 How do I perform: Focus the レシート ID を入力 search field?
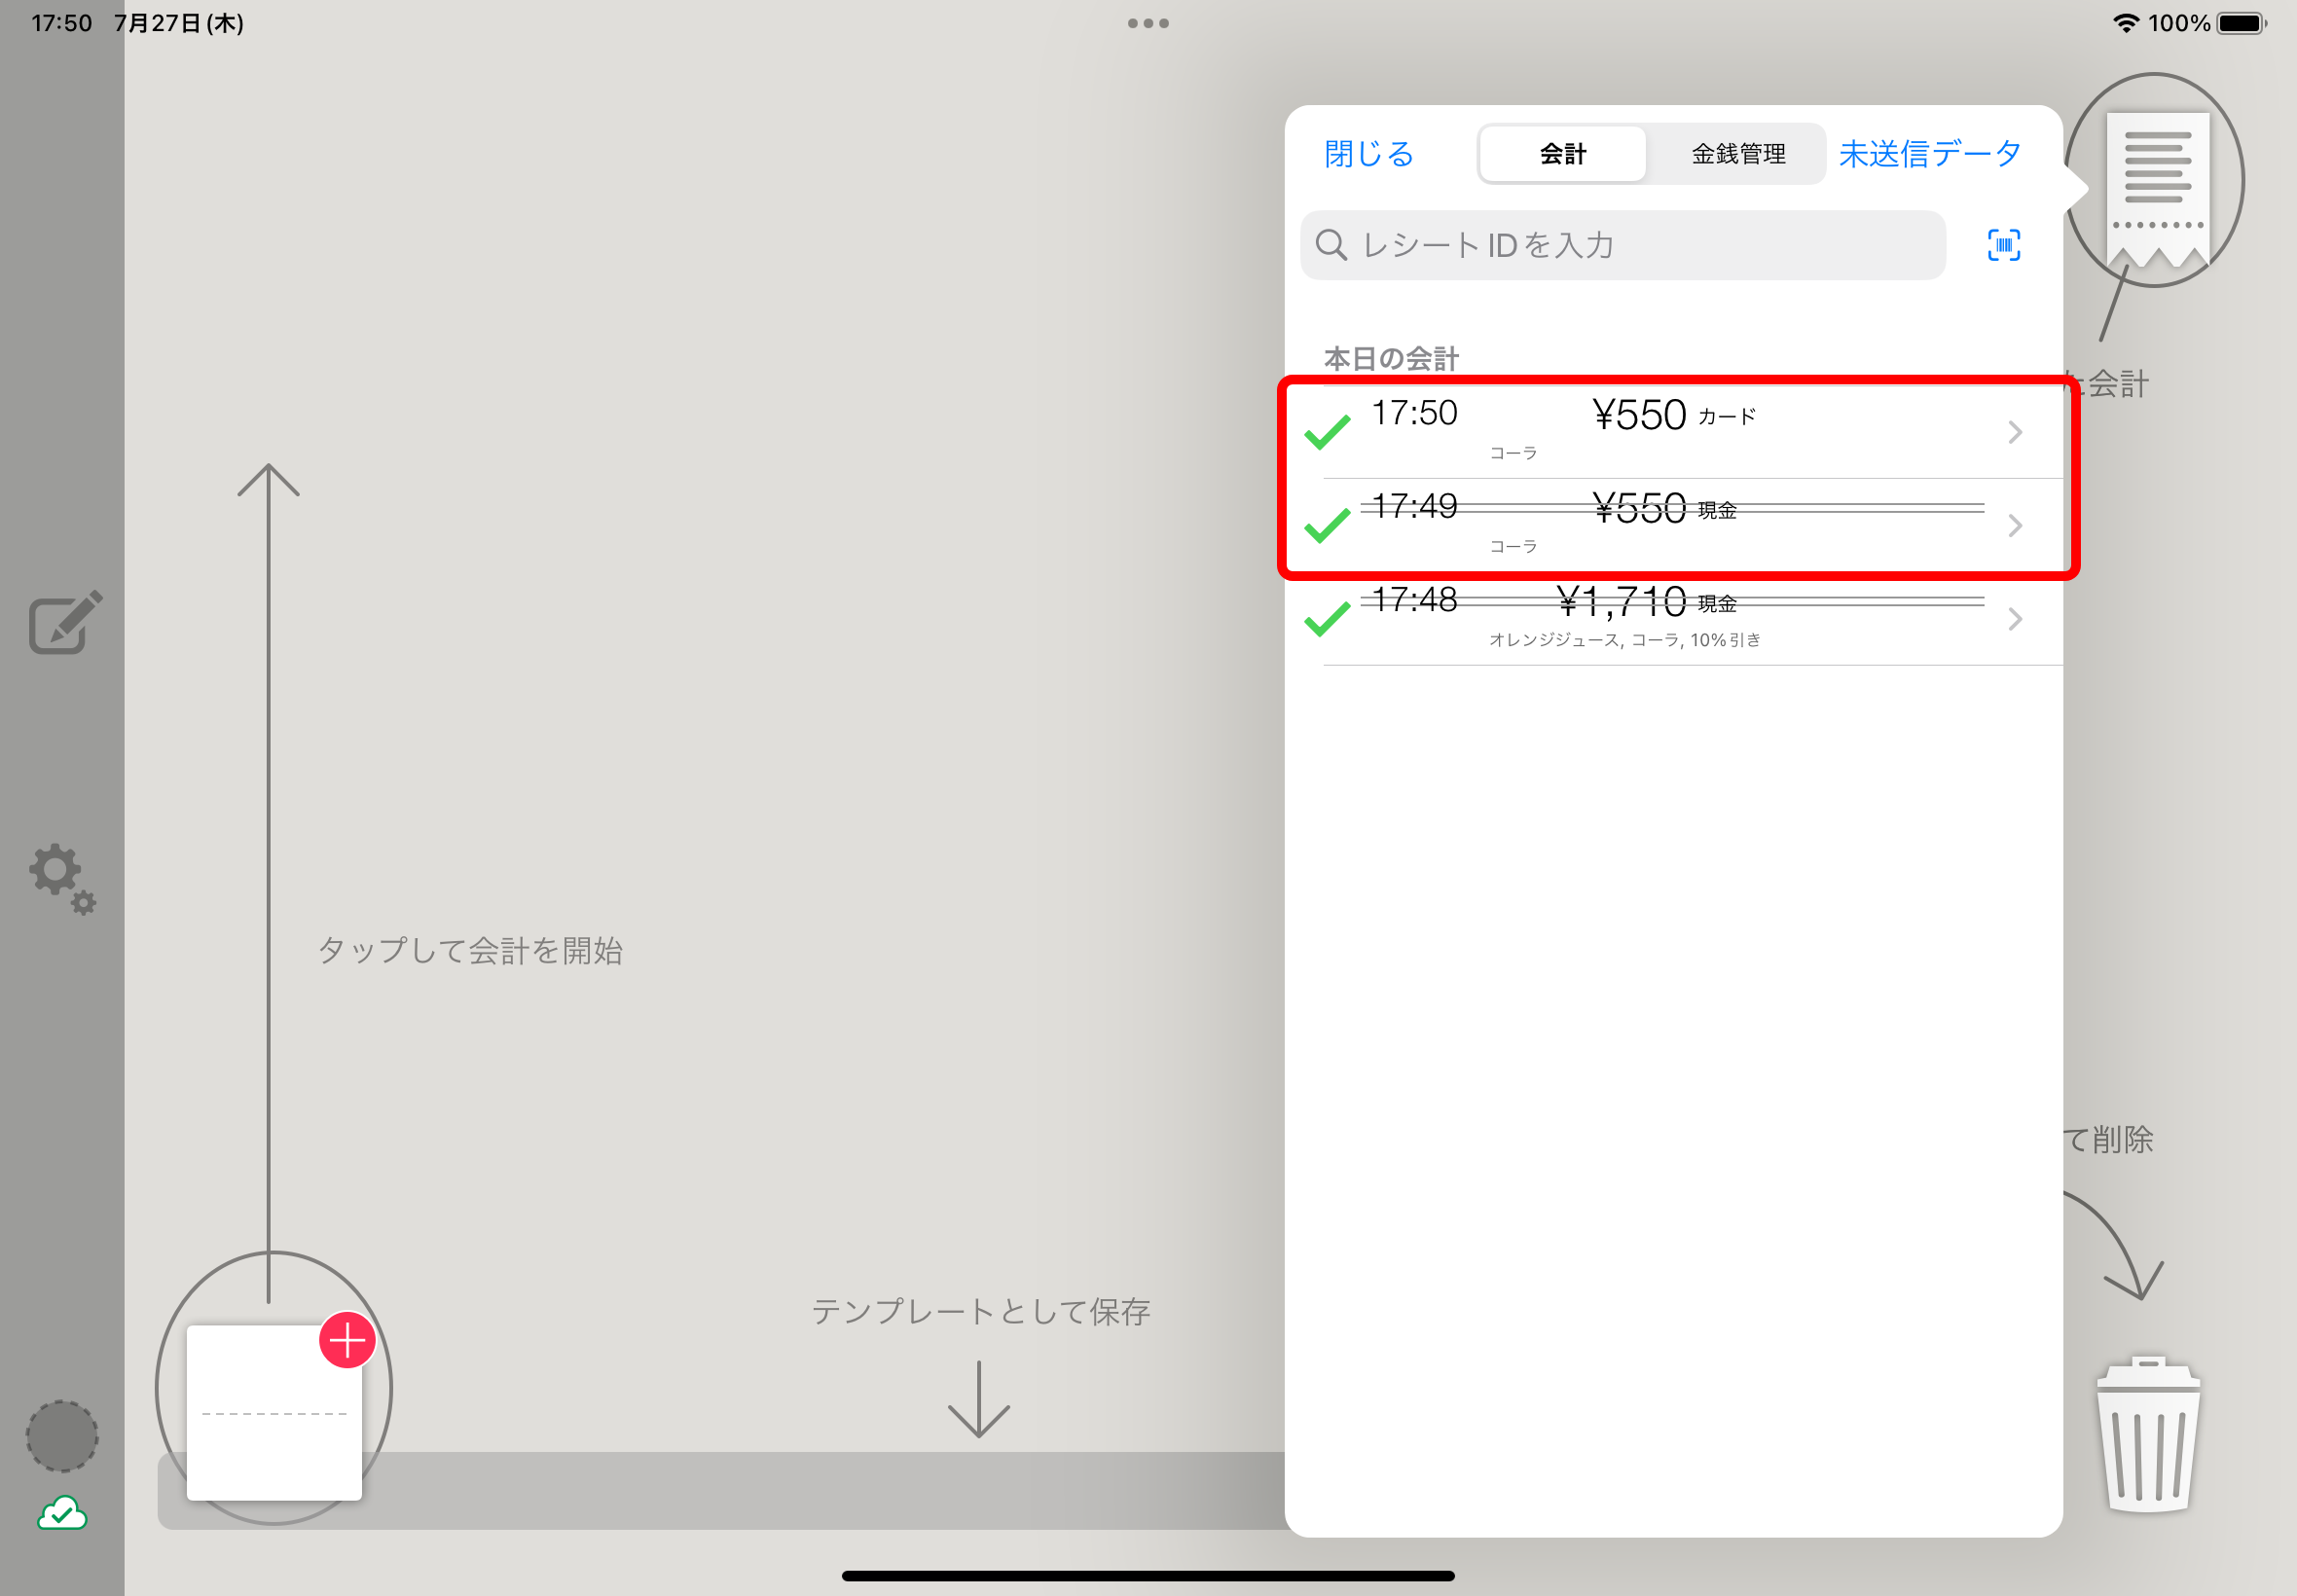coord(1622,245)
